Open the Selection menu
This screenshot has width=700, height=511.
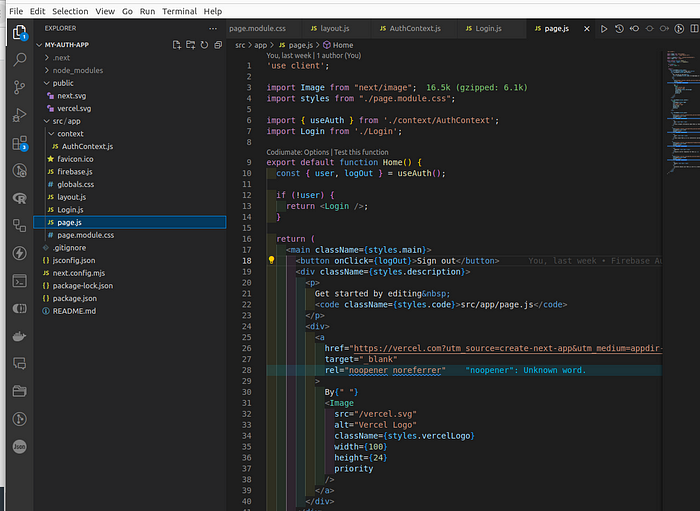click(70, 11)
